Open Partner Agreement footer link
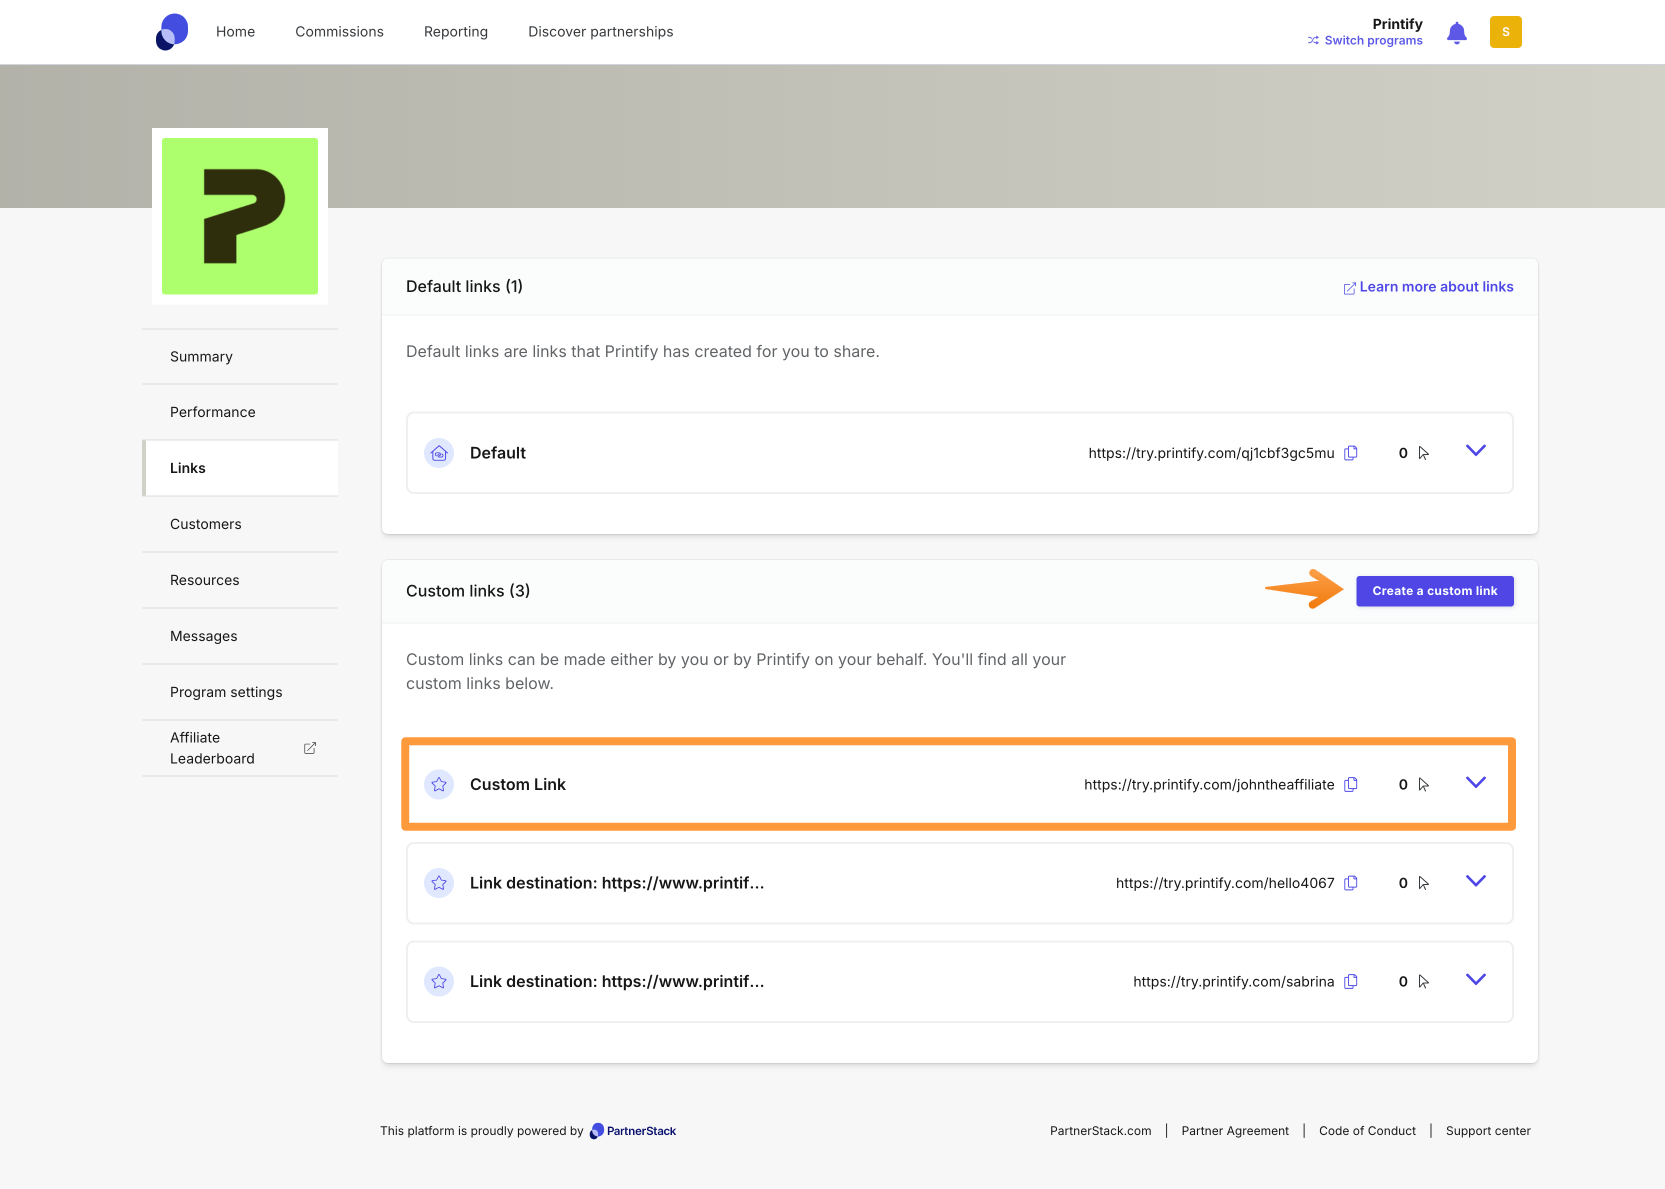 [x=1235, y=1131]
